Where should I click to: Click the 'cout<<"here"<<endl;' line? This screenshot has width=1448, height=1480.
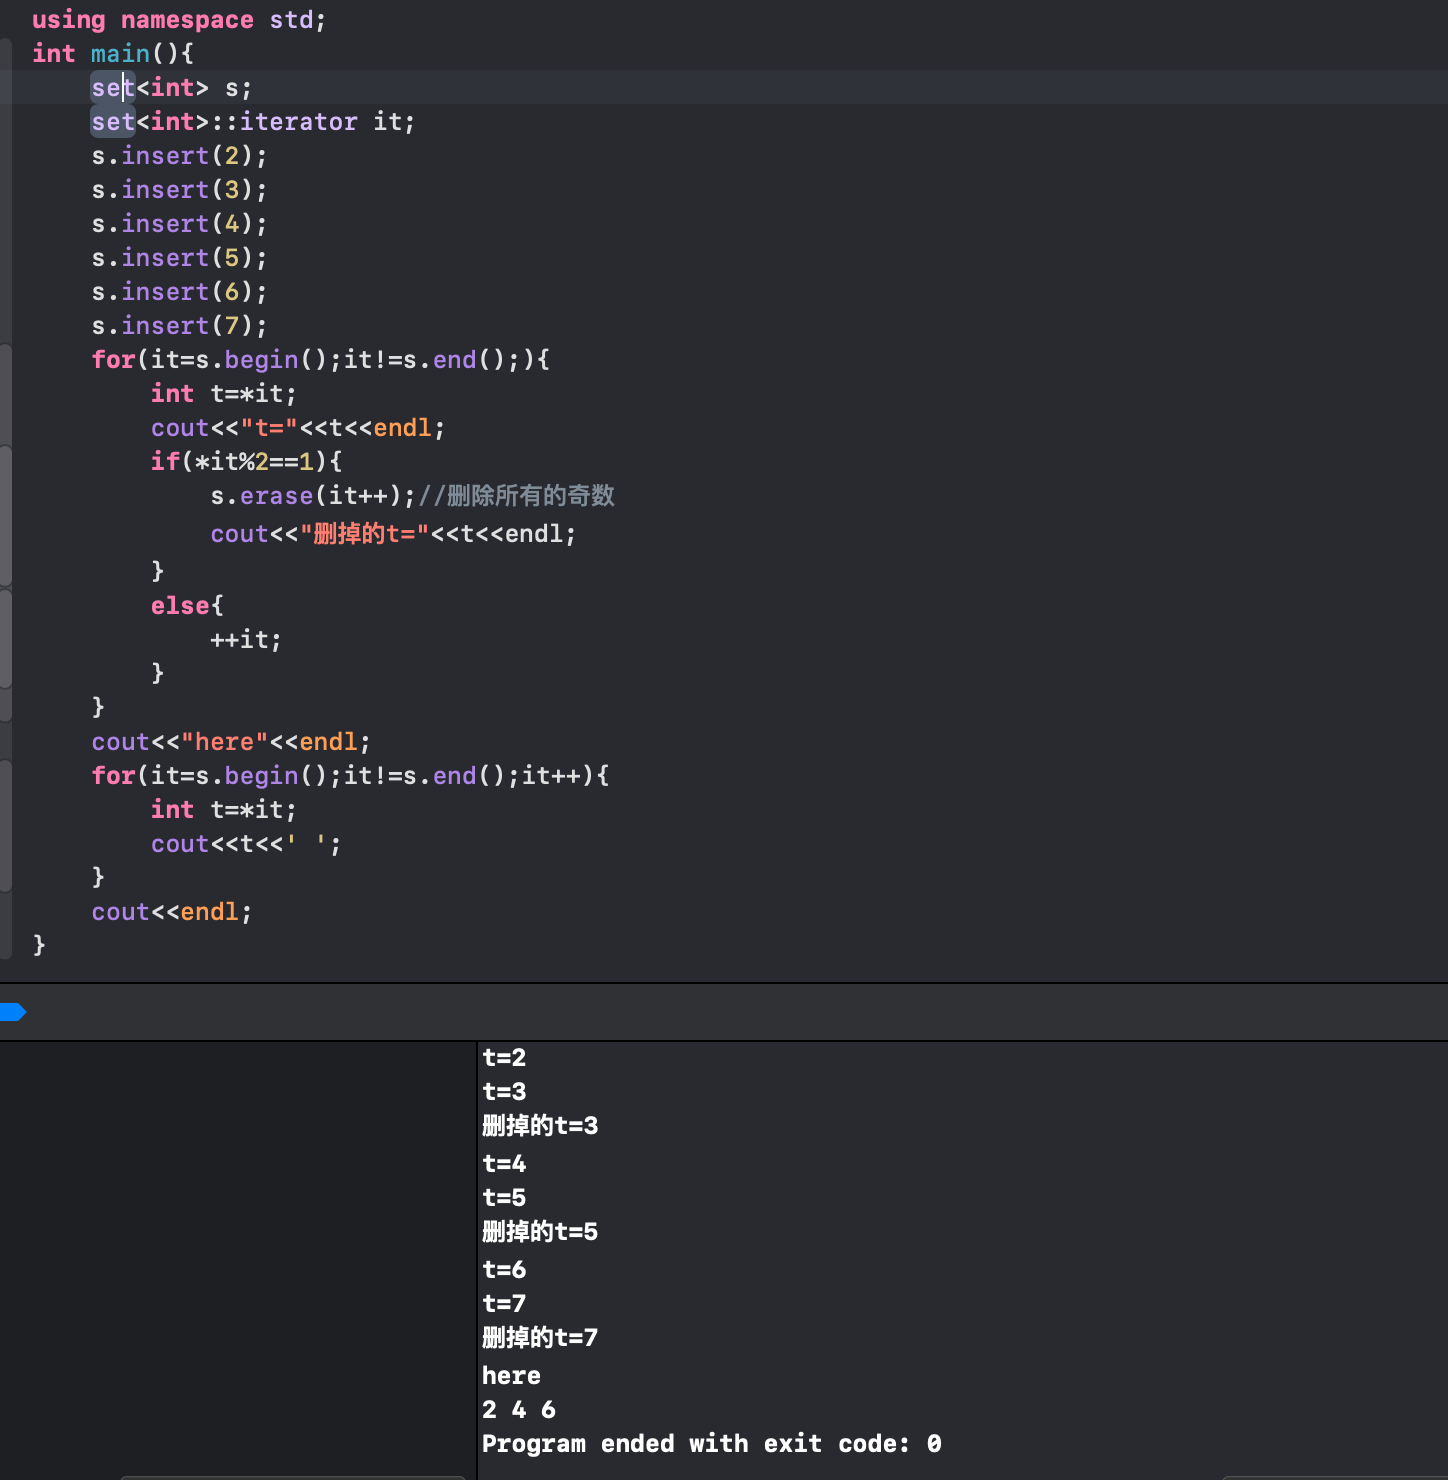[231, 742]
